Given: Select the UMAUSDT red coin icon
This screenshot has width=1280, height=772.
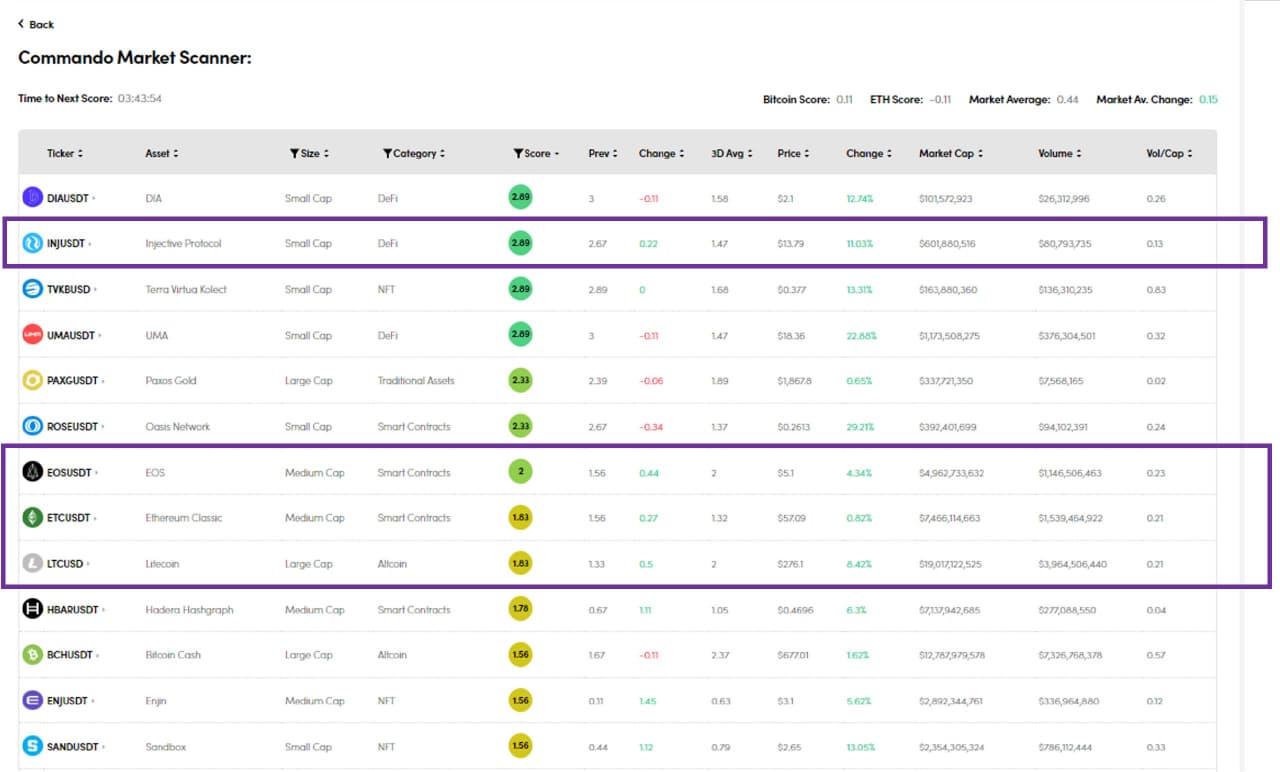Looking at the screenshot, I should 33,335.
